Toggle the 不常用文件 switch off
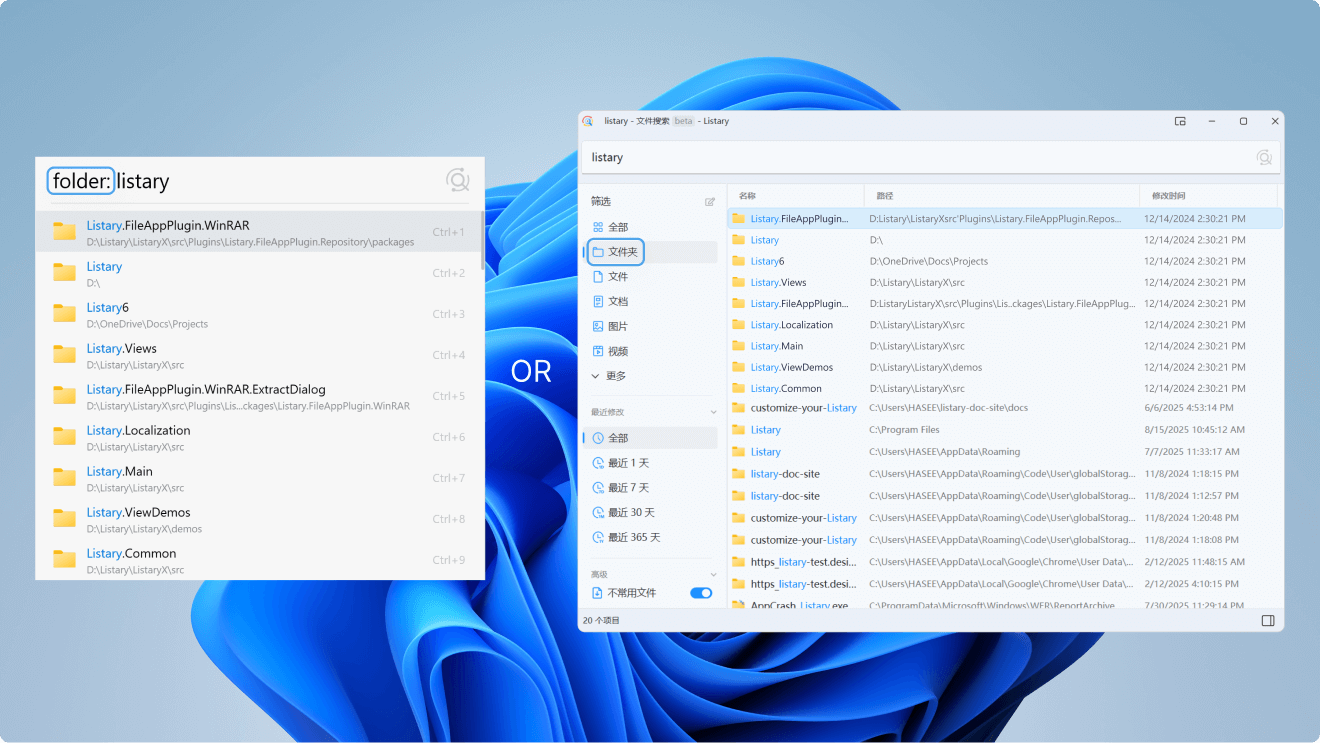1320x743 pixels. [701, 593]
